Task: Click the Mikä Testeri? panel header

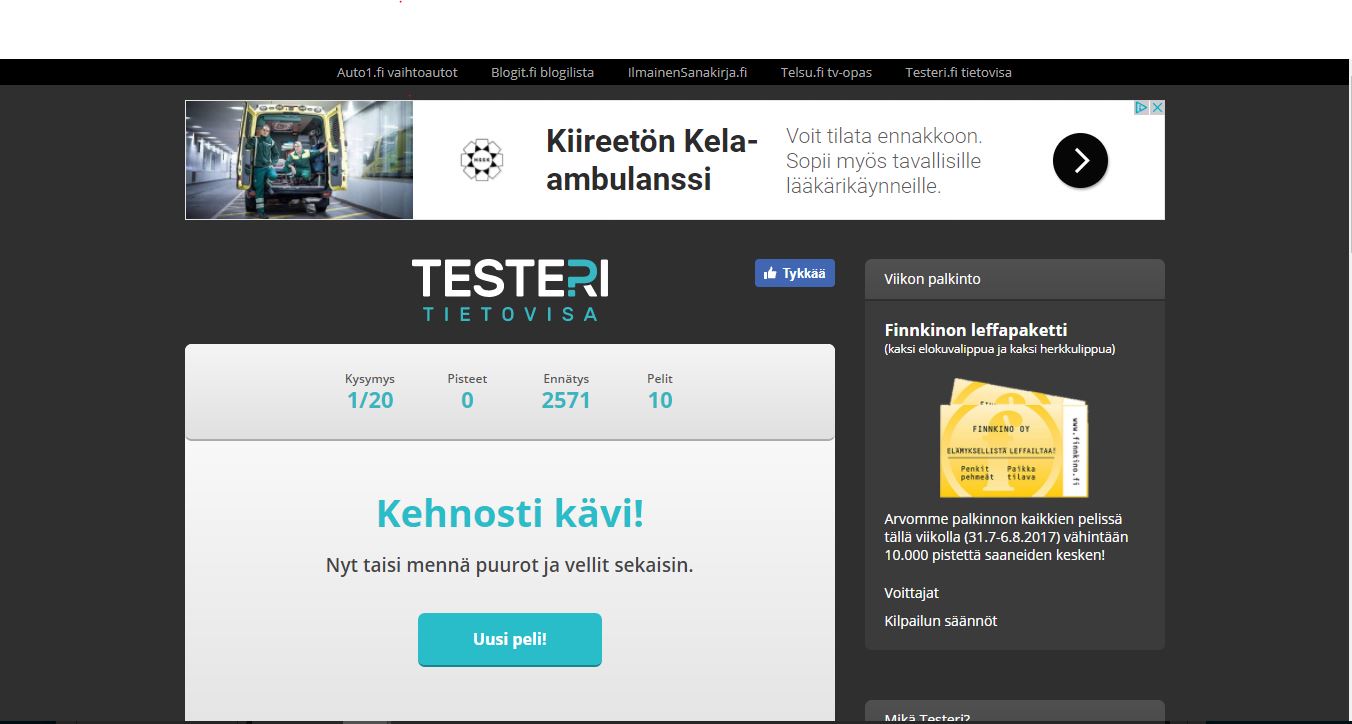Action: [1015, 712]
